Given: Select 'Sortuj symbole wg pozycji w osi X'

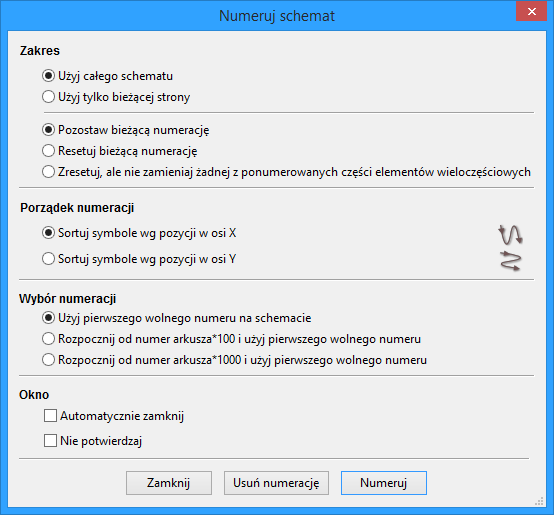Looking at the screenshot, I should 139,233.
